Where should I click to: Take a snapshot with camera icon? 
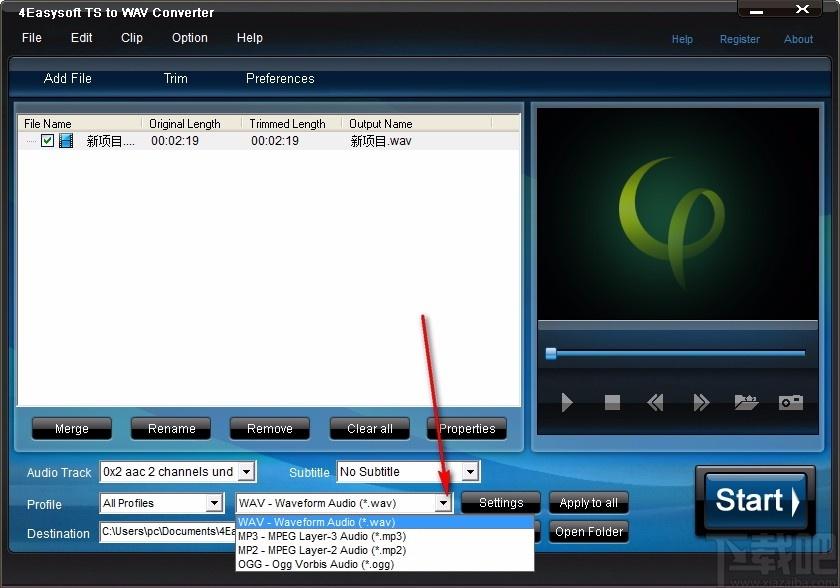click(790, 402)
